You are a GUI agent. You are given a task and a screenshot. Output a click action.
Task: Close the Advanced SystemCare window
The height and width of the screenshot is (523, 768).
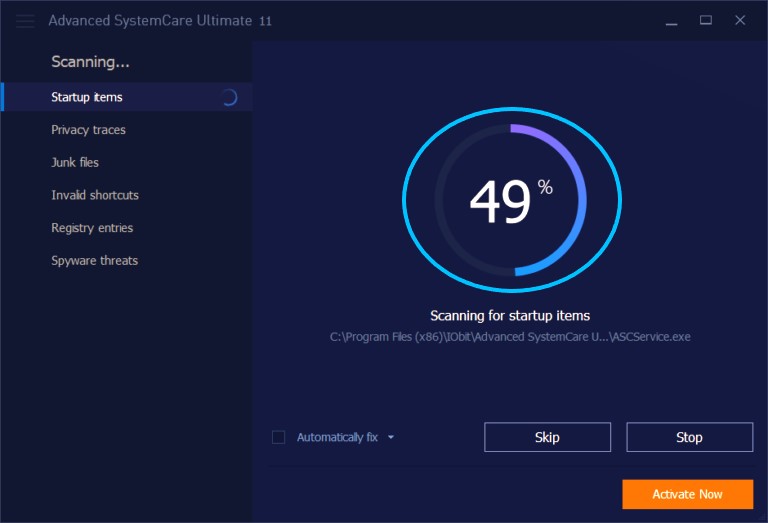(740, 20)
